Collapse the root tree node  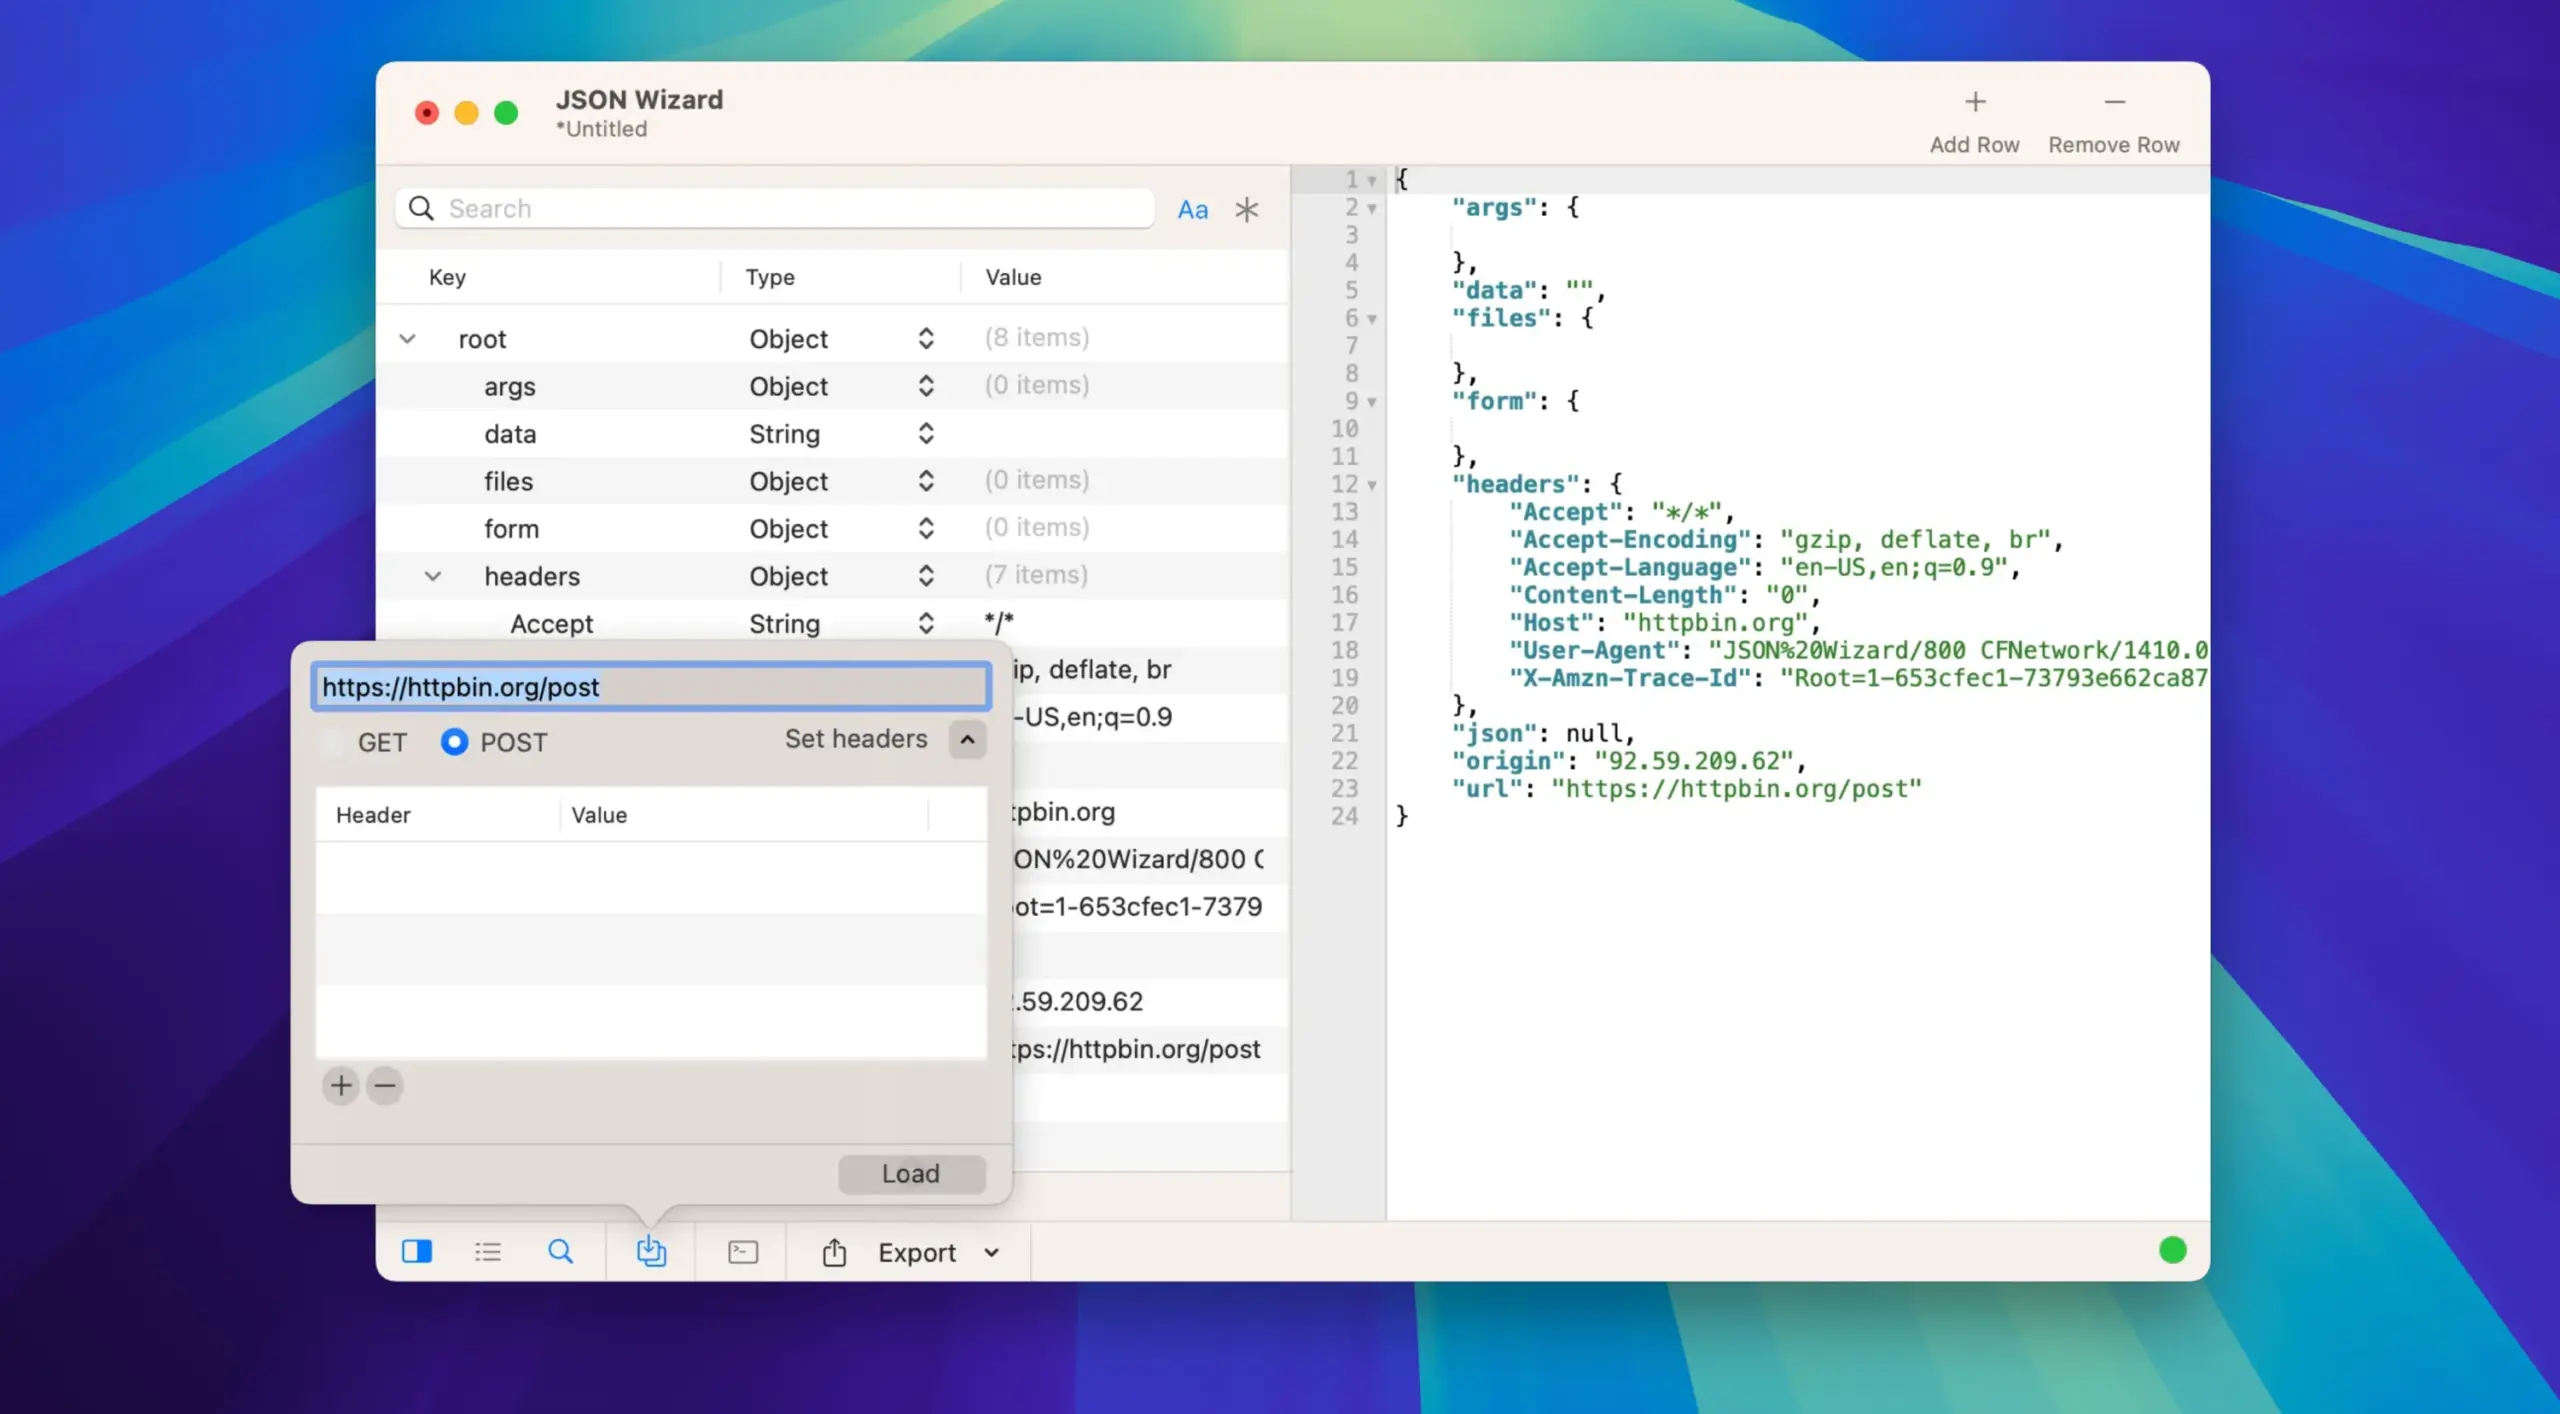click(407, 339)
